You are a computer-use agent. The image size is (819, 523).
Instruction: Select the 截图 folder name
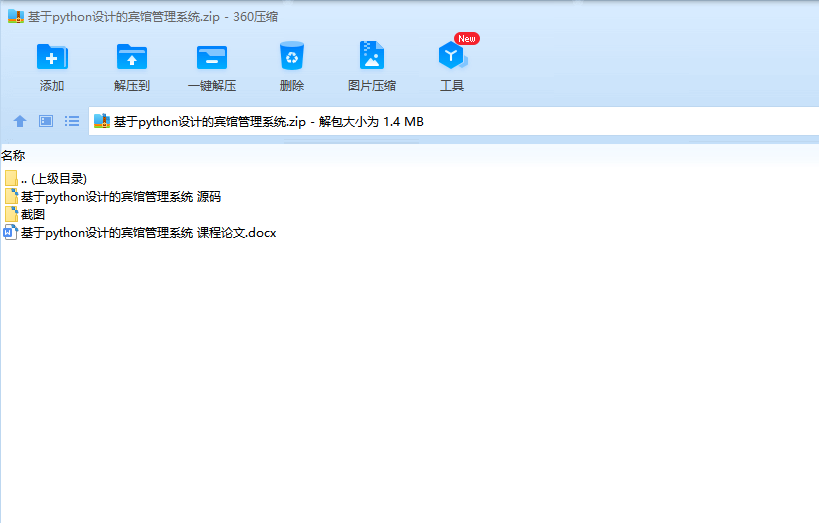point(33,215)
